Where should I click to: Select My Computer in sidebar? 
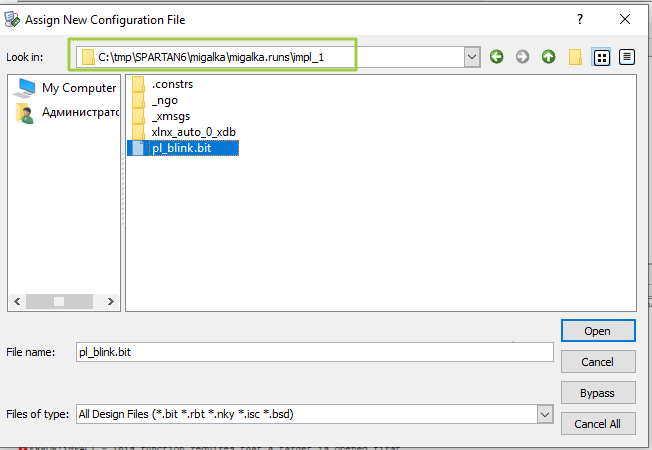click(64, 88)
